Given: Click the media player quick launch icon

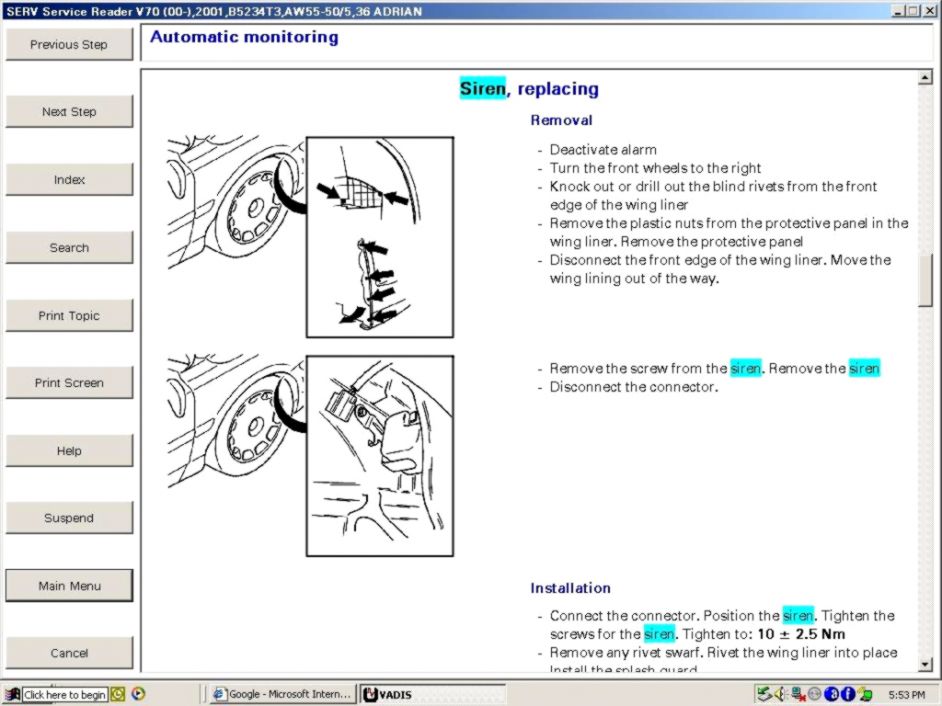Looking at the screenshot, I should pyautogui.click(x=138, y=694).
